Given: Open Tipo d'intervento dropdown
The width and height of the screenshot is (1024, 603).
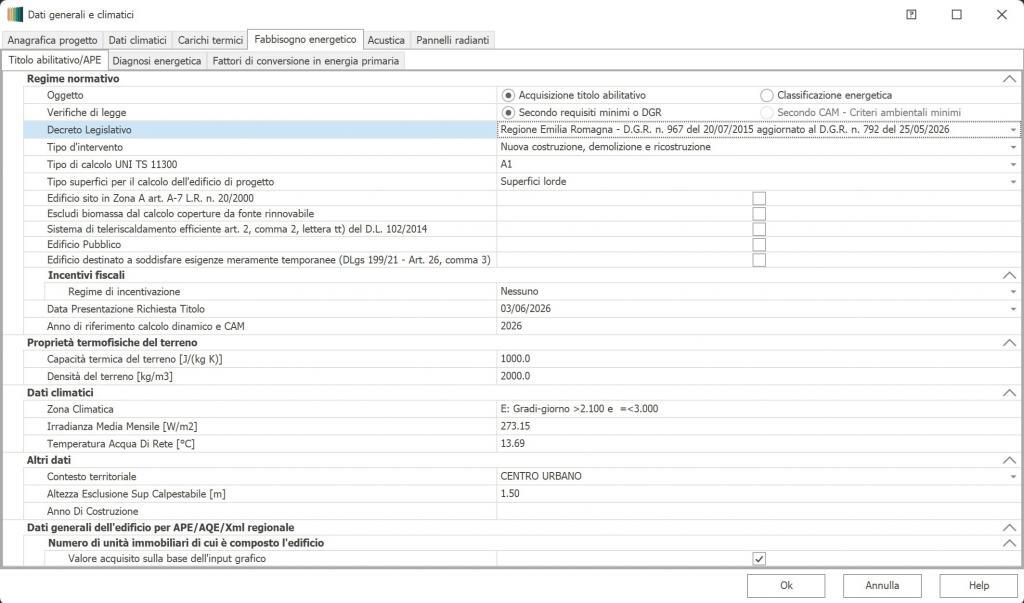Looking at the screenshot, I should [x=1013, y=147].
